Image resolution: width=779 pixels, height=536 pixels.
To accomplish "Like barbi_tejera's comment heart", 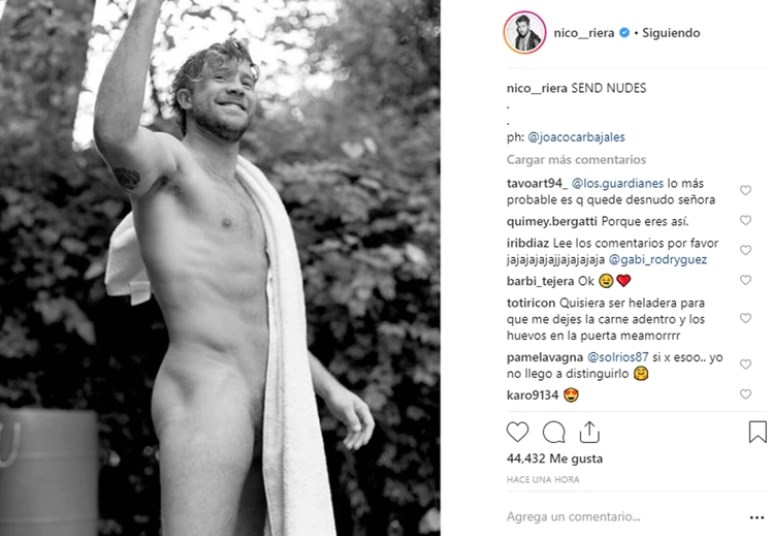I will pyautogui.click(x=745, y=280).
